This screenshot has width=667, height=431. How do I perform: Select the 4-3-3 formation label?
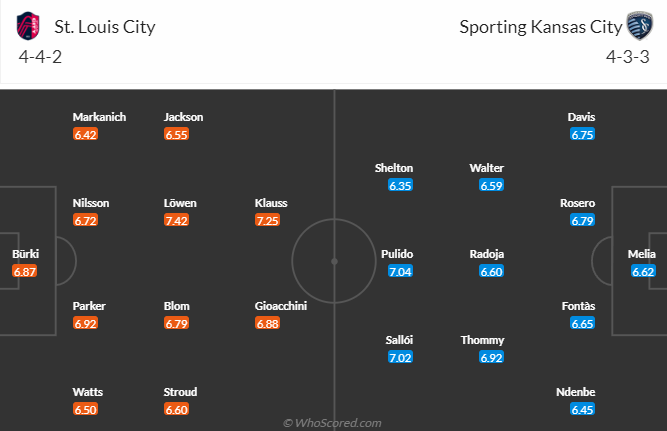click(628, 57)
